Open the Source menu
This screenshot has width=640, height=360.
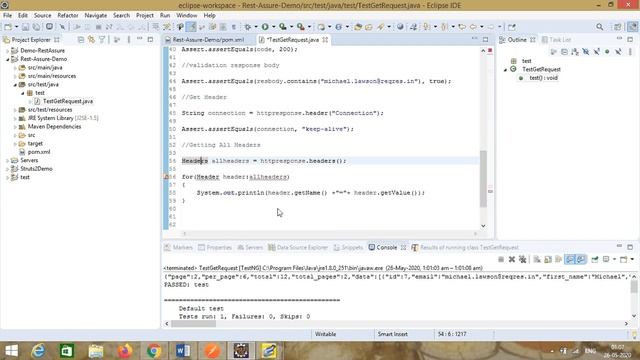point(42,15)
